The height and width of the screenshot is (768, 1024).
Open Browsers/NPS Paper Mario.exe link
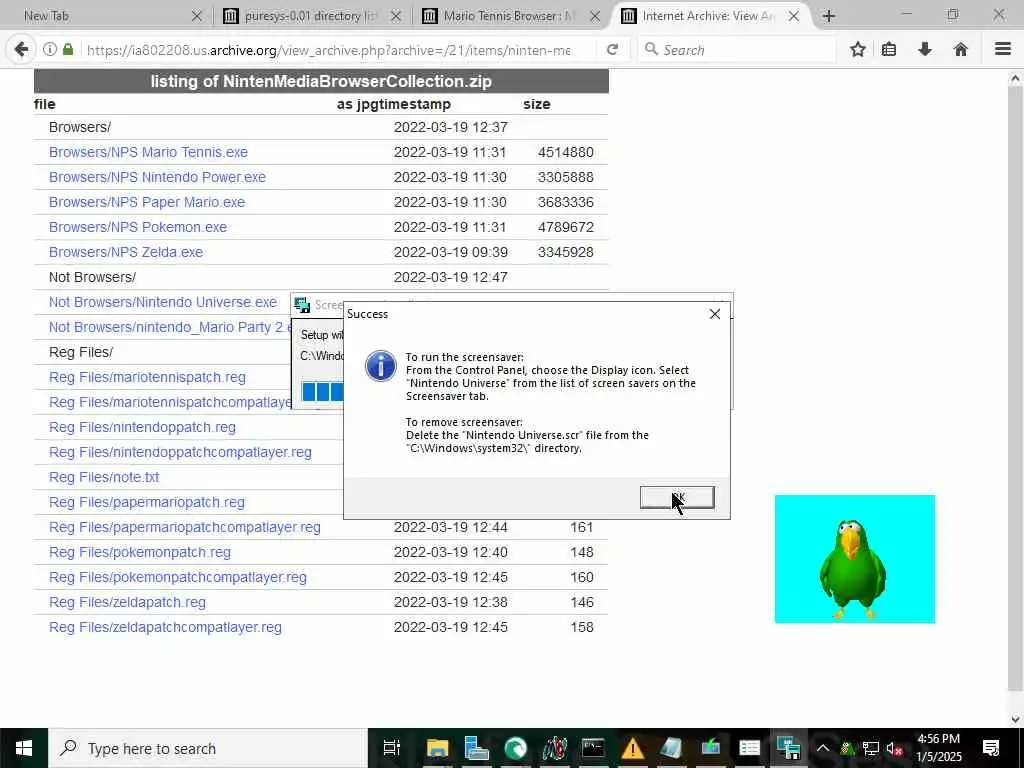tap(147, 202)
